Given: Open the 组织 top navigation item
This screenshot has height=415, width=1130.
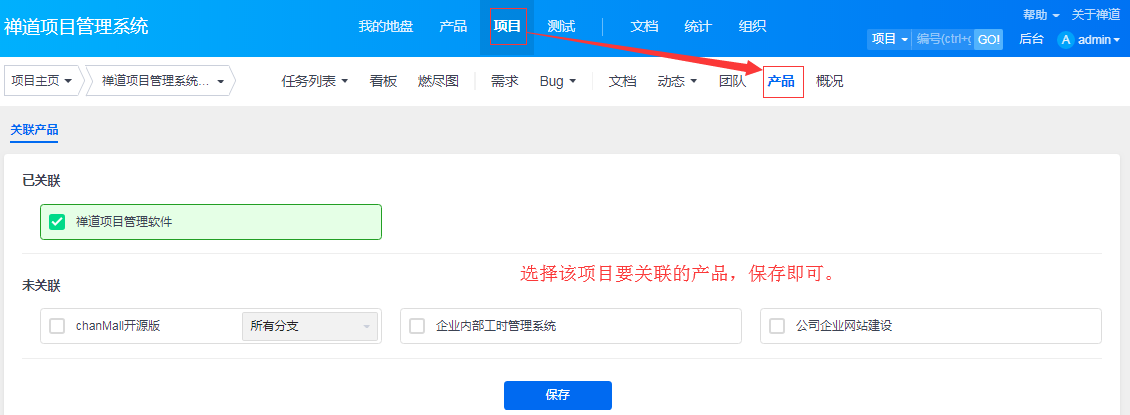Looking at the screenshot, I should point(752,27).
